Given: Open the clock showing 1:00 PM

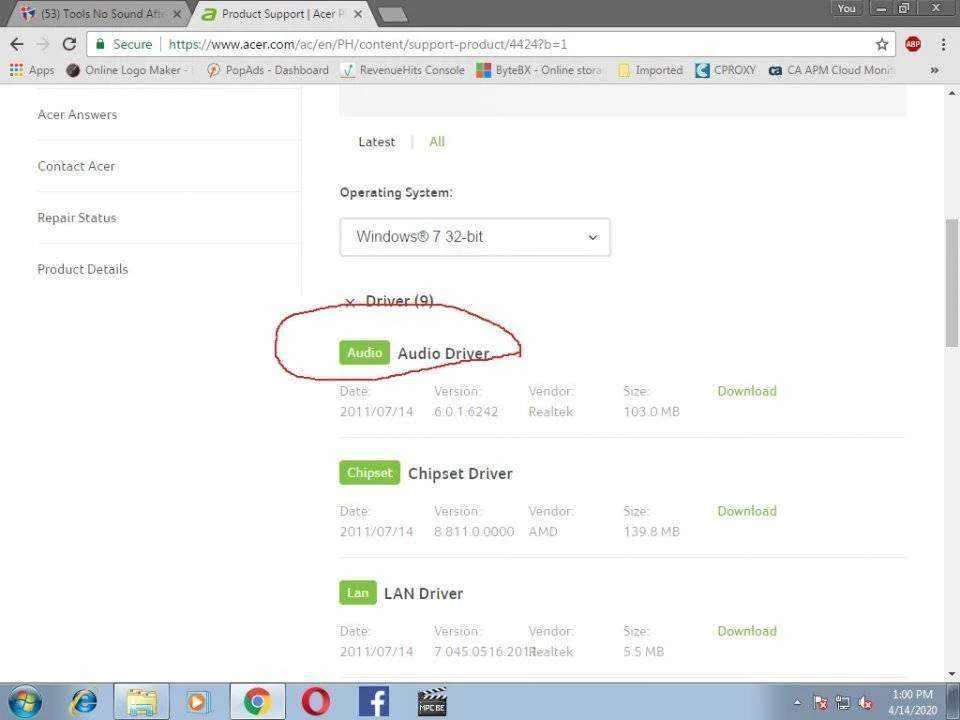Looking at the screenshot, I should [x=912, y=702].
